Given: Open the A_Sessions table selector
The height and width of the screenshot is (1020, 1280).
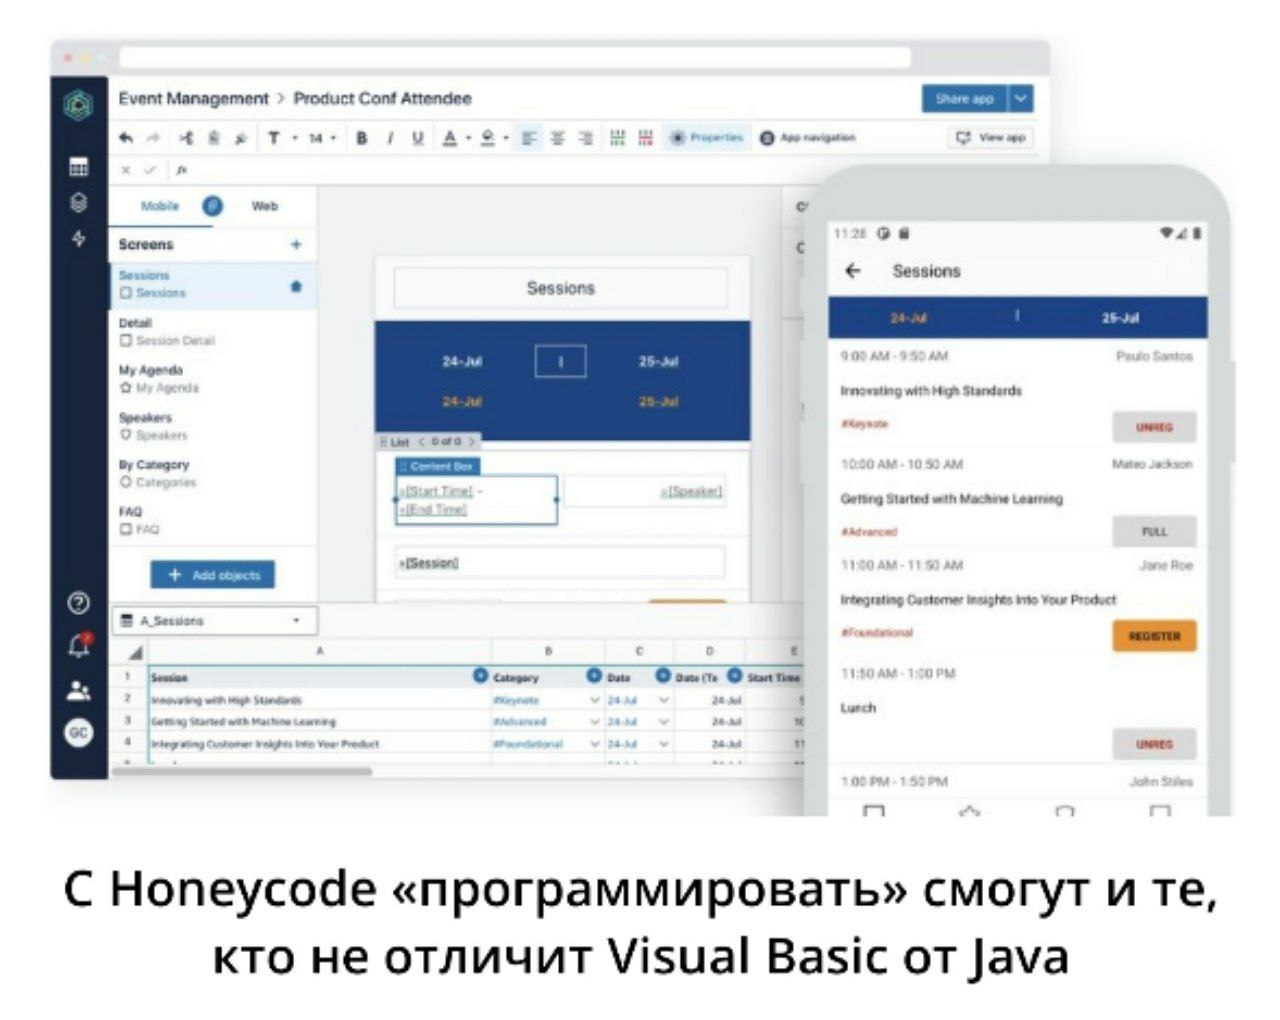Looking at the screenshot, I should [x=213, y=621].
